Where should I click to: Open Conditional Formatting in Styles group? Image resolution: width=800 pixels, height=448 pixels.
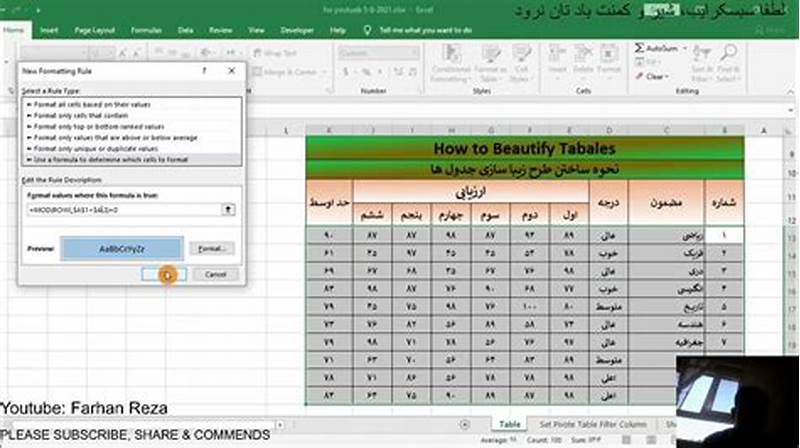point(450,64)
